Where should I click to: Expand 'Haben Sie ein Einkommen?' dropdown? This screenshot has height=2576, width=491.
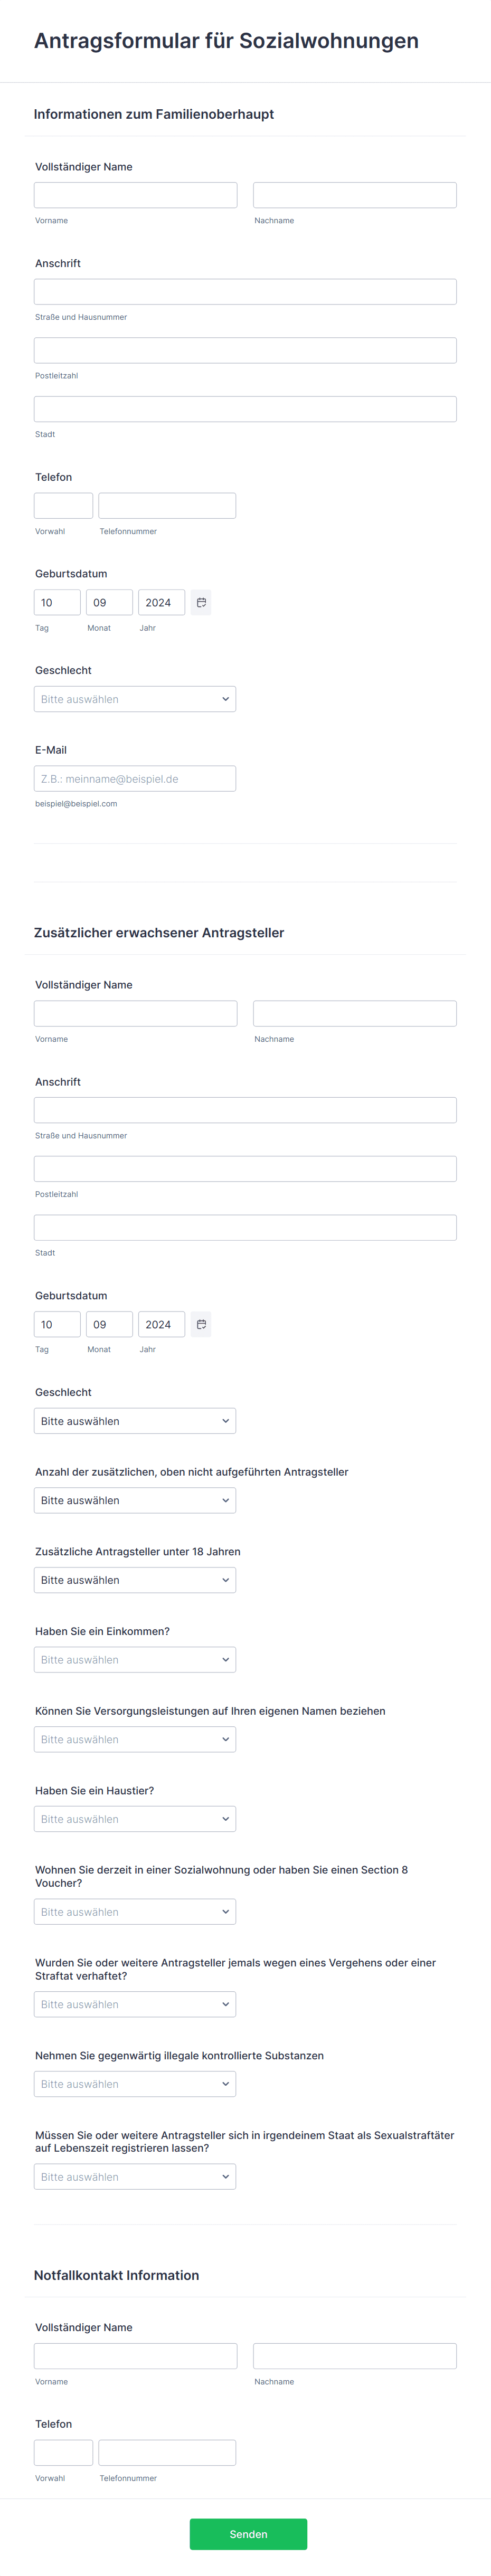tap(135, 1660)
